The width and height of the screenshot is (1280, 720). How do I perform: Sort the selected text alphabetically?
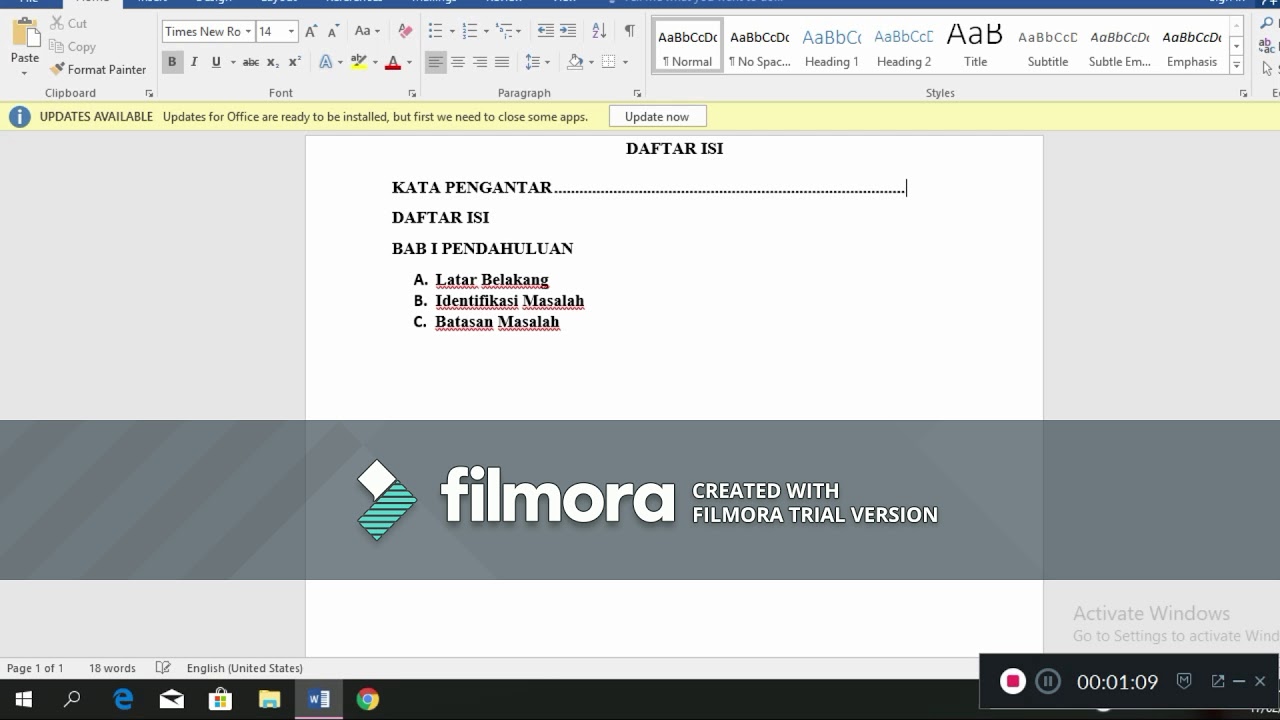tap(598, 32)
